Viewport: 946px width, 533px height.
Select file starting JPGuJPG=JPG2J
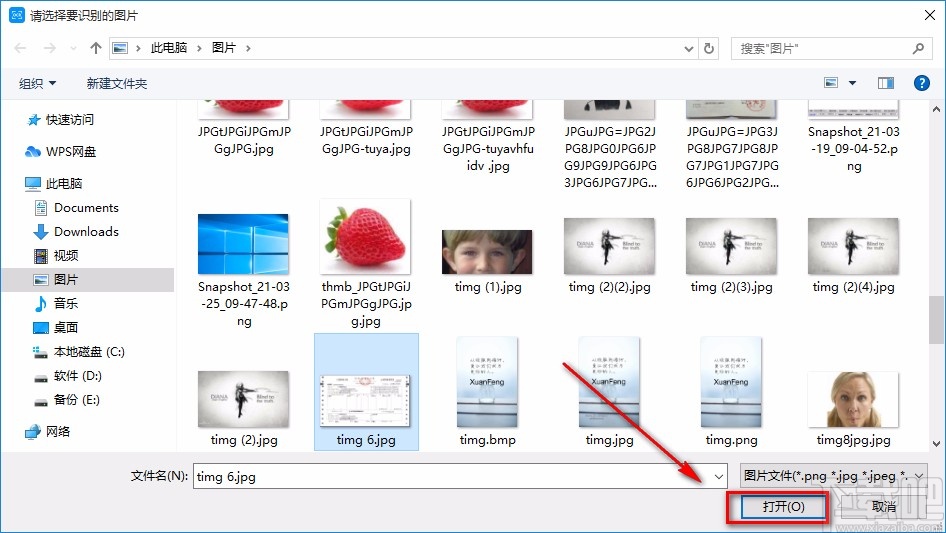pyautogui.click(x=610, y=146)
